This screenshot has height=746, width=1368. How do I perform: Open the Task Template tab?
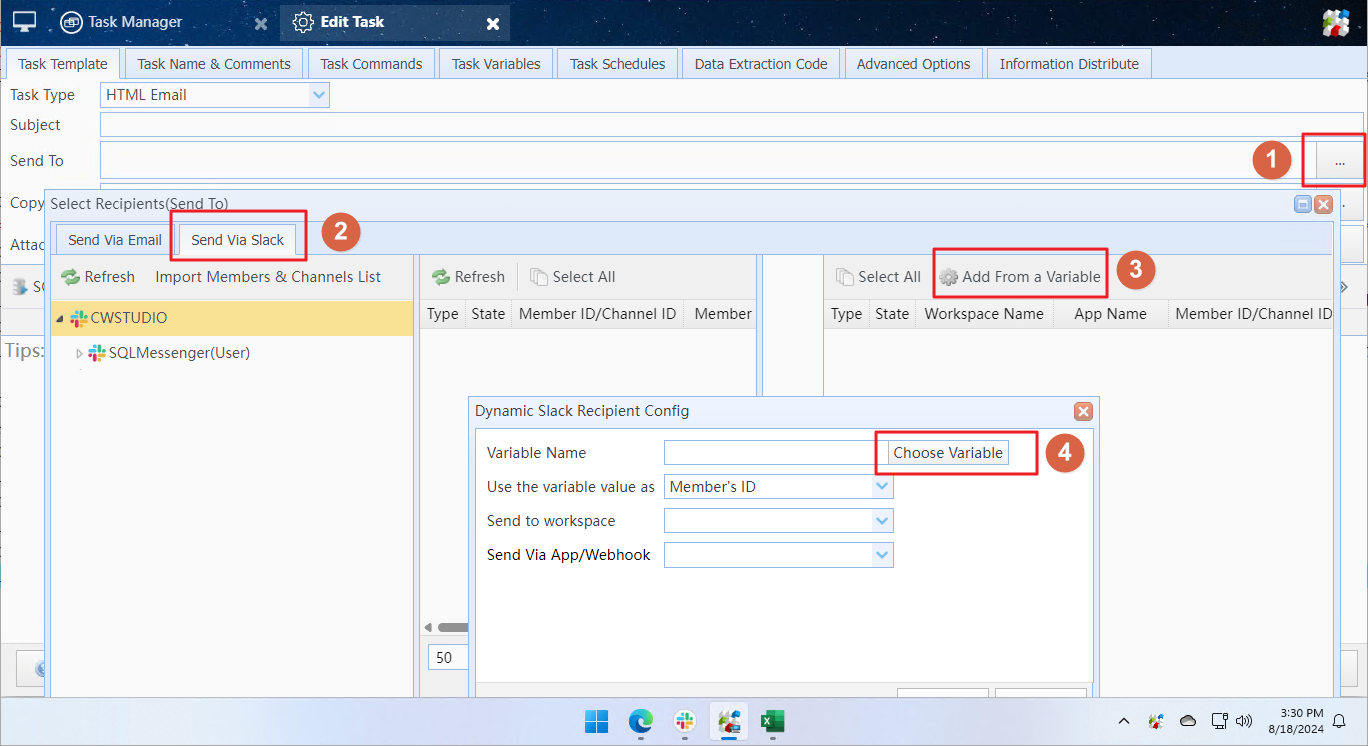click(63, 64)
